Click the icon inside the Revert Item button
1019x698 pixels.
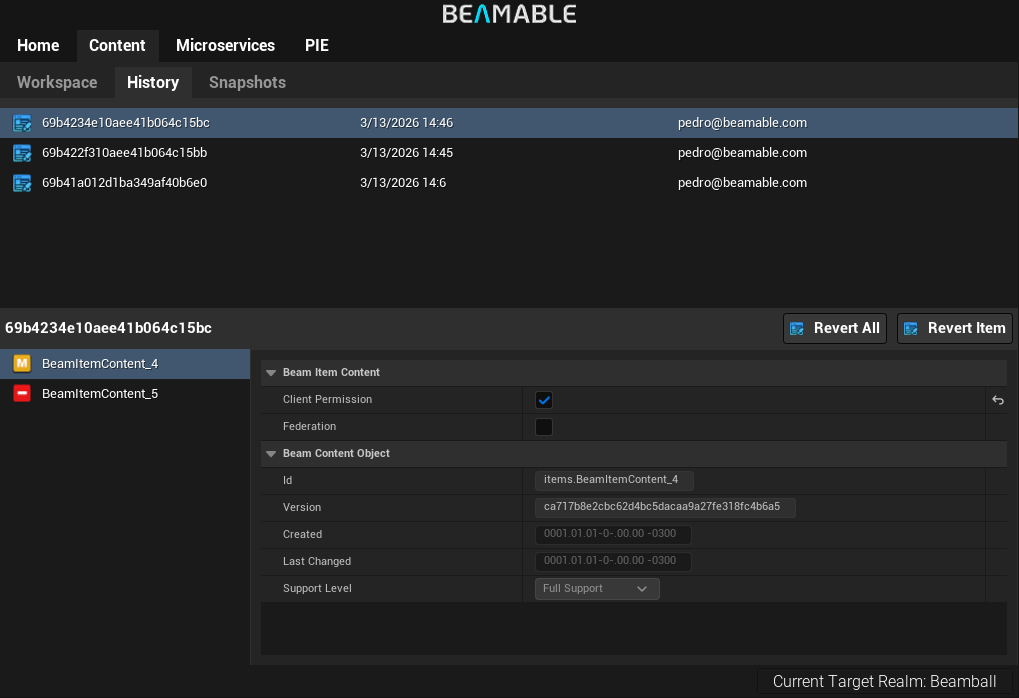click(911, 328)
